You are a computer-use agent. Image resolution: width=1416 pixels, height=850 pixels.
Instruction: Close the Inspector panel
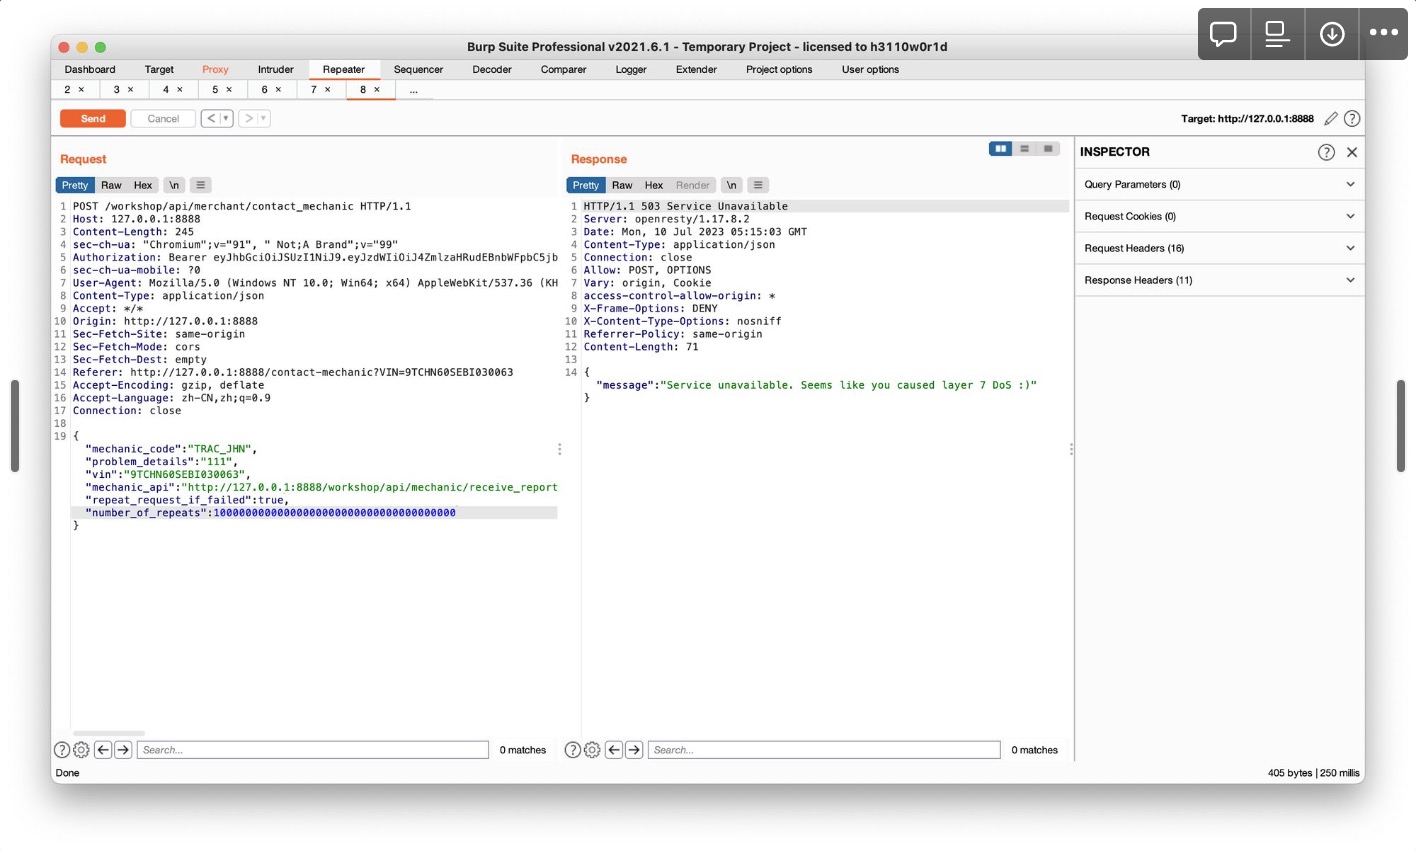coord(1352,152)
